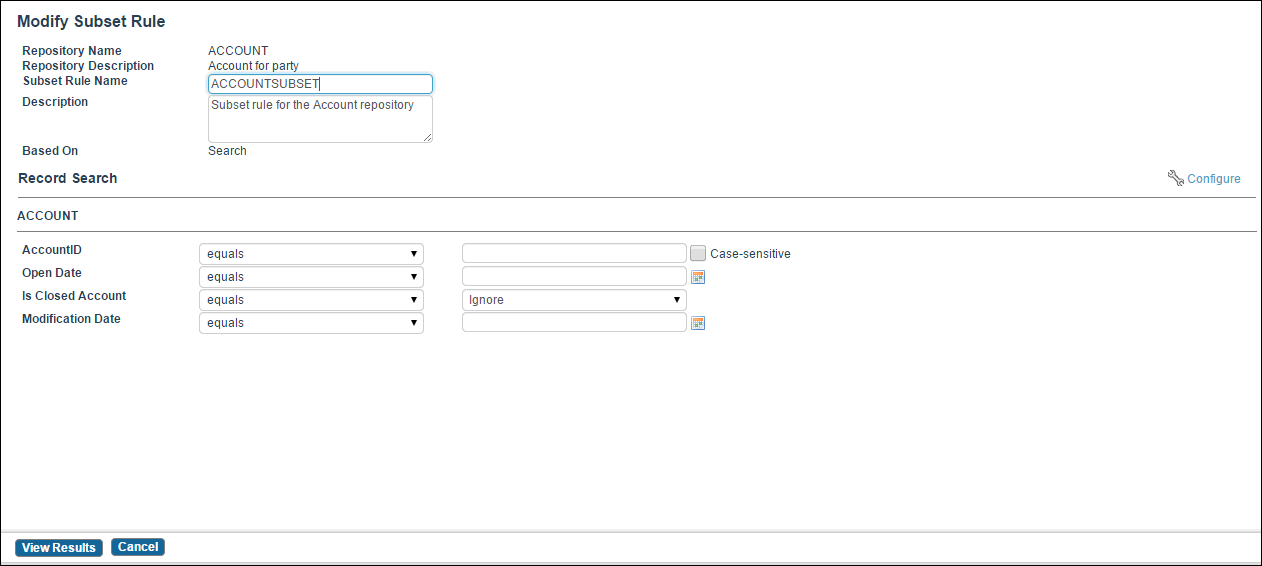The width and height of the screenshot is (1262, 566).
Task: Focus the Subset Rule Name field
Action: point(320,84)
